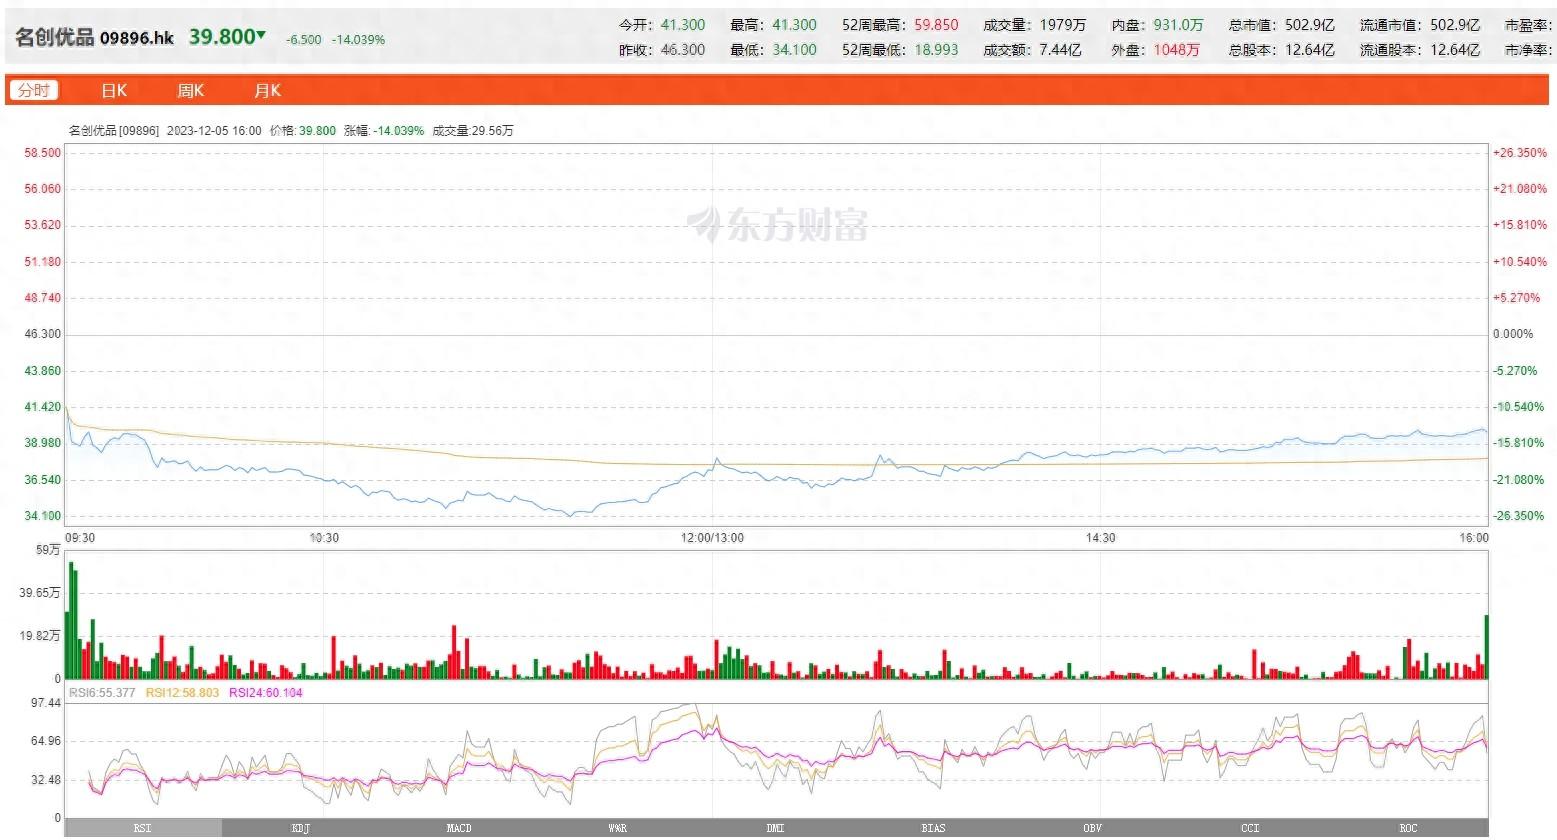Click the 市净率 label
The width and height of the screenshot is (1557, 840).
point(1528,50)
